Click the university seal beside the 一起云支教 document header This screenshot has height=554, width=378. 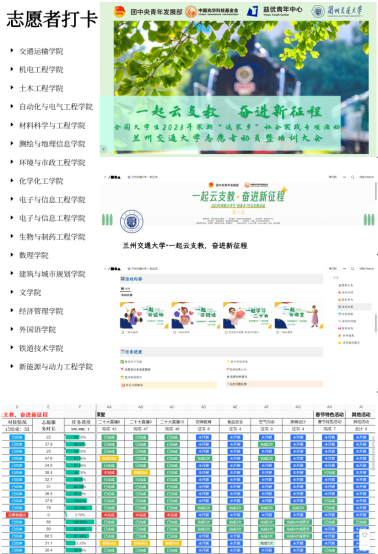pyautogui.click(x=132, y=222)
